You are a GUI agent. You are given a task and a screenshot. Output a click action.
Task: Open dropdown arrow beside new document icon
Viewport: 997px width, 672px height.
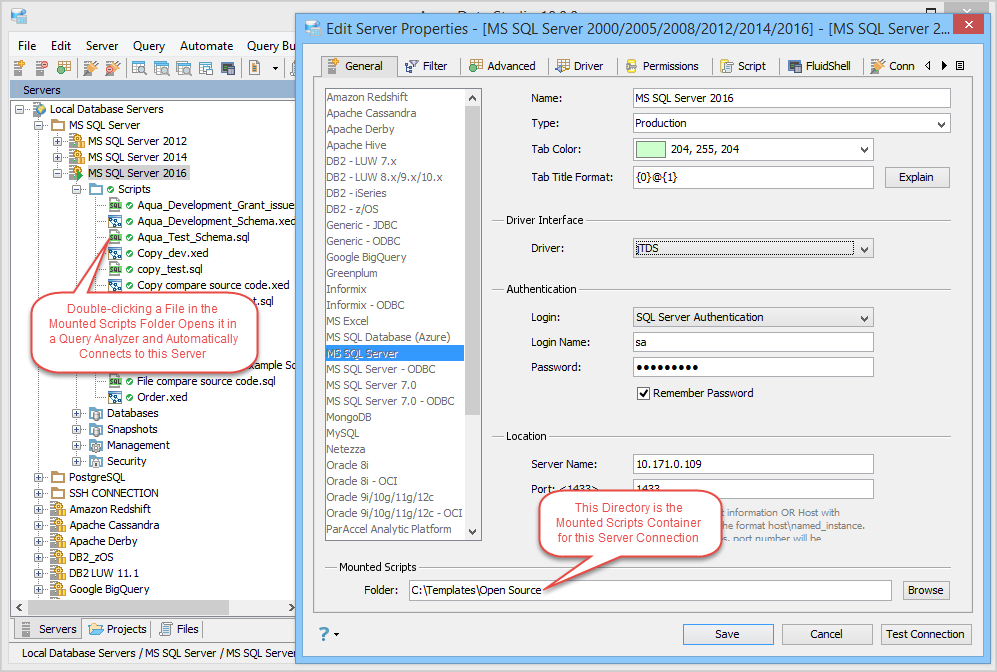pyautogui.click(x=275, y=68)
